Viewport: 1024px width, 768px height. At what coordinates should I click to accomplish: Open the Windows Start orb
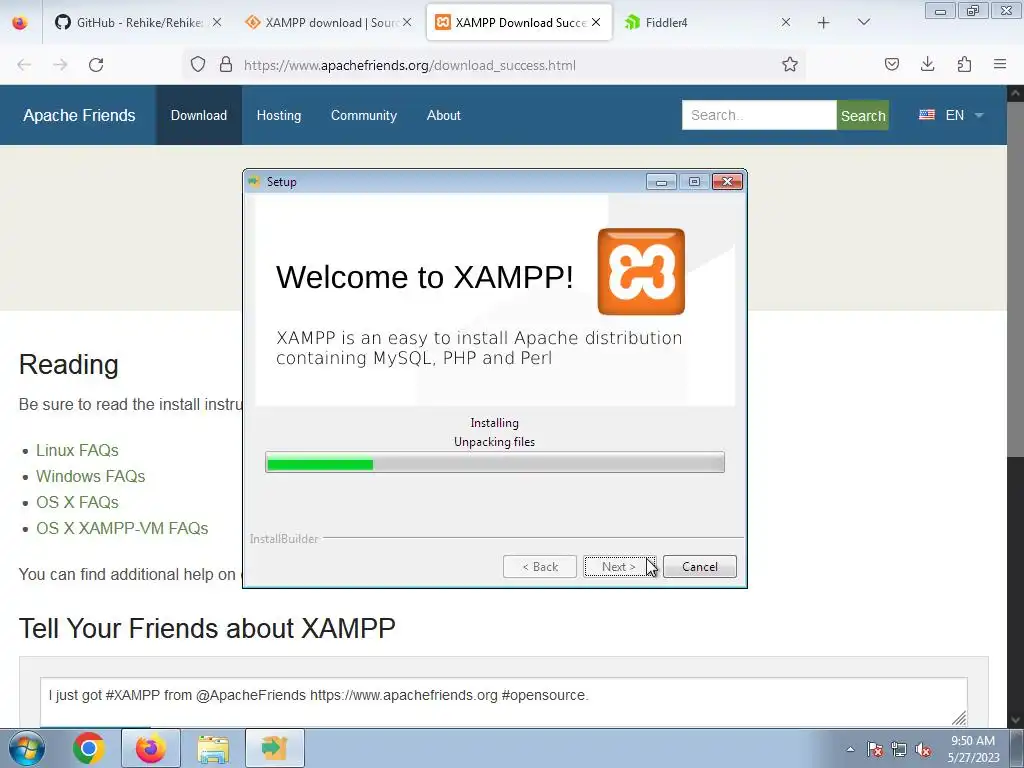27,748
